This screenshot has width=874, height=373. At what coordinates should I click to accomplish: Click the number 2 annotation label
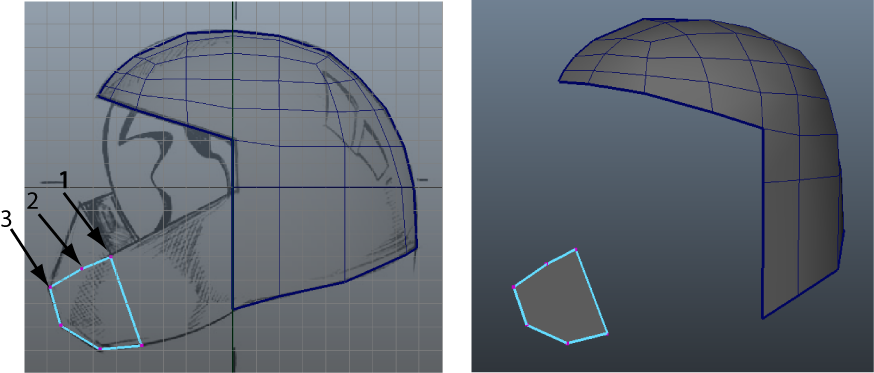click(x=33, y=201)
